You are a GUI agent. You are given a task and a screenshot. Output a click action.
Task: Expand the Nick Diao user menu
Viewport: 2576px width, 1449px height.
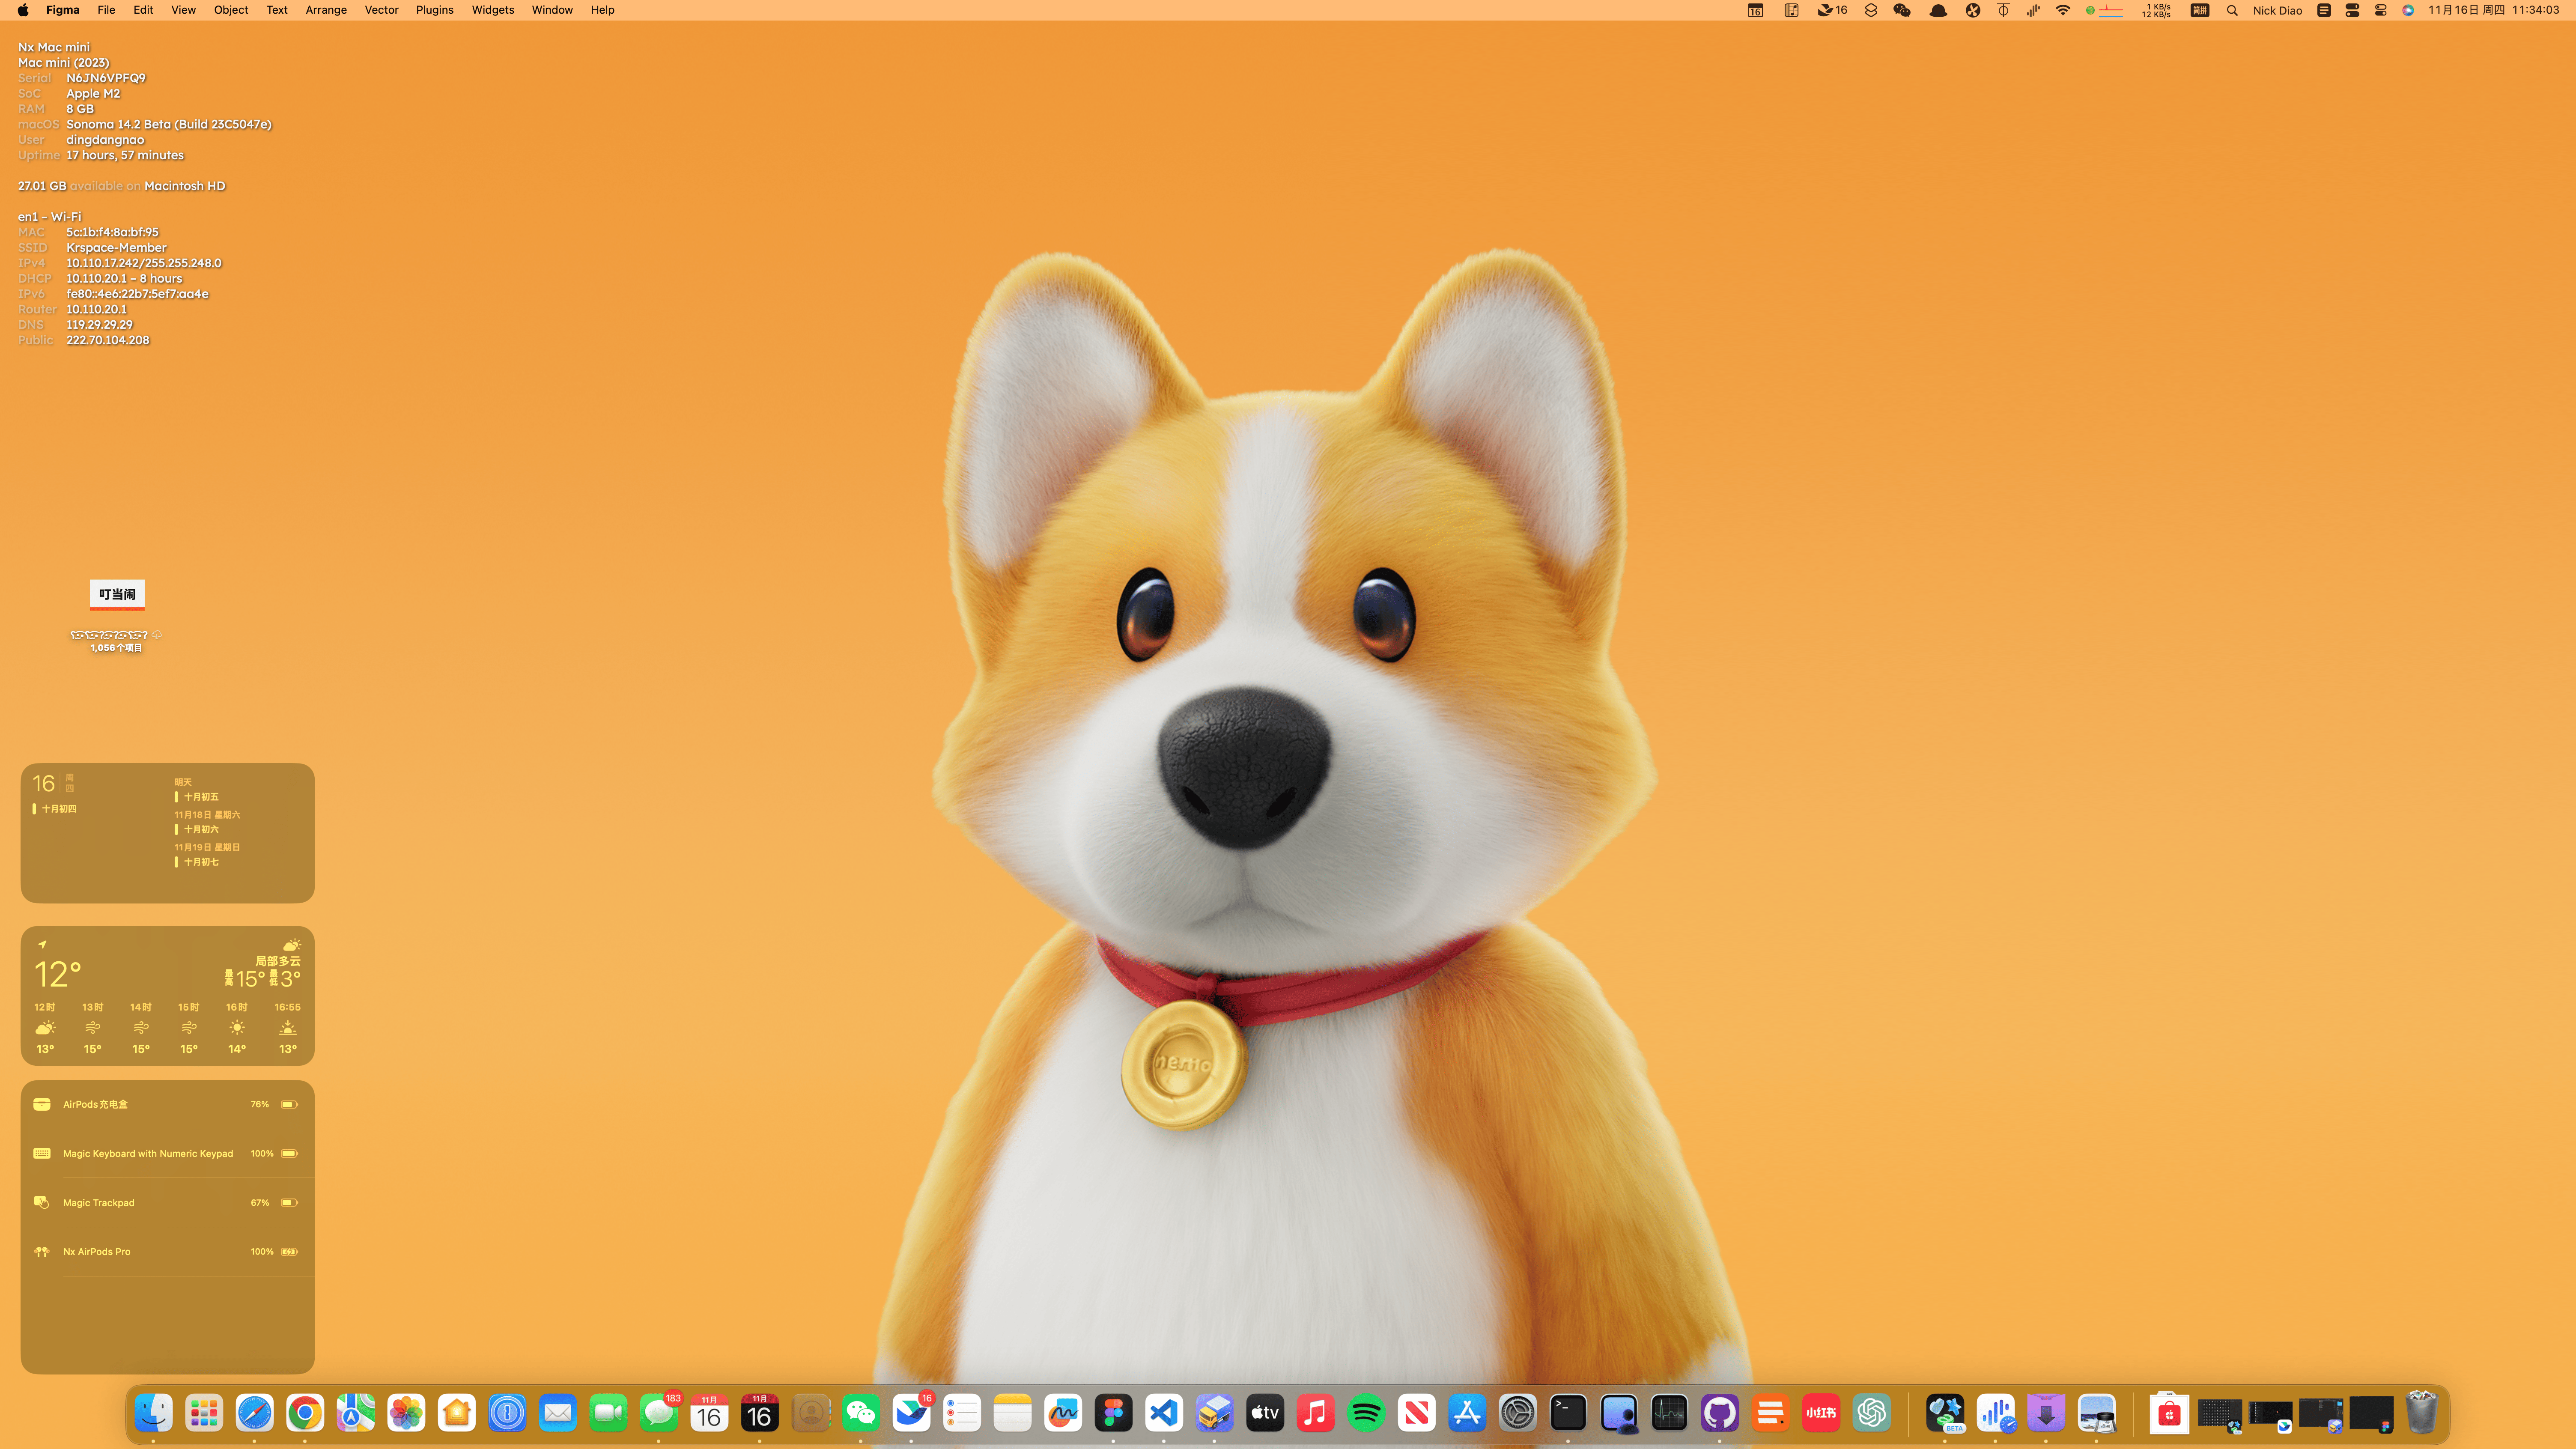2277,10
